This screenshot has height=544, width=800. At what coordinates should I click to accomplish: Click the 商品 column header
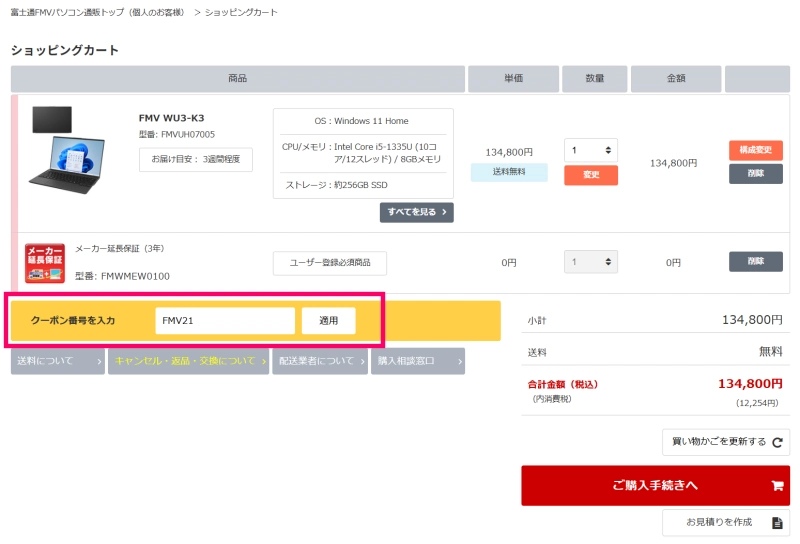click(x=238, y=79)
